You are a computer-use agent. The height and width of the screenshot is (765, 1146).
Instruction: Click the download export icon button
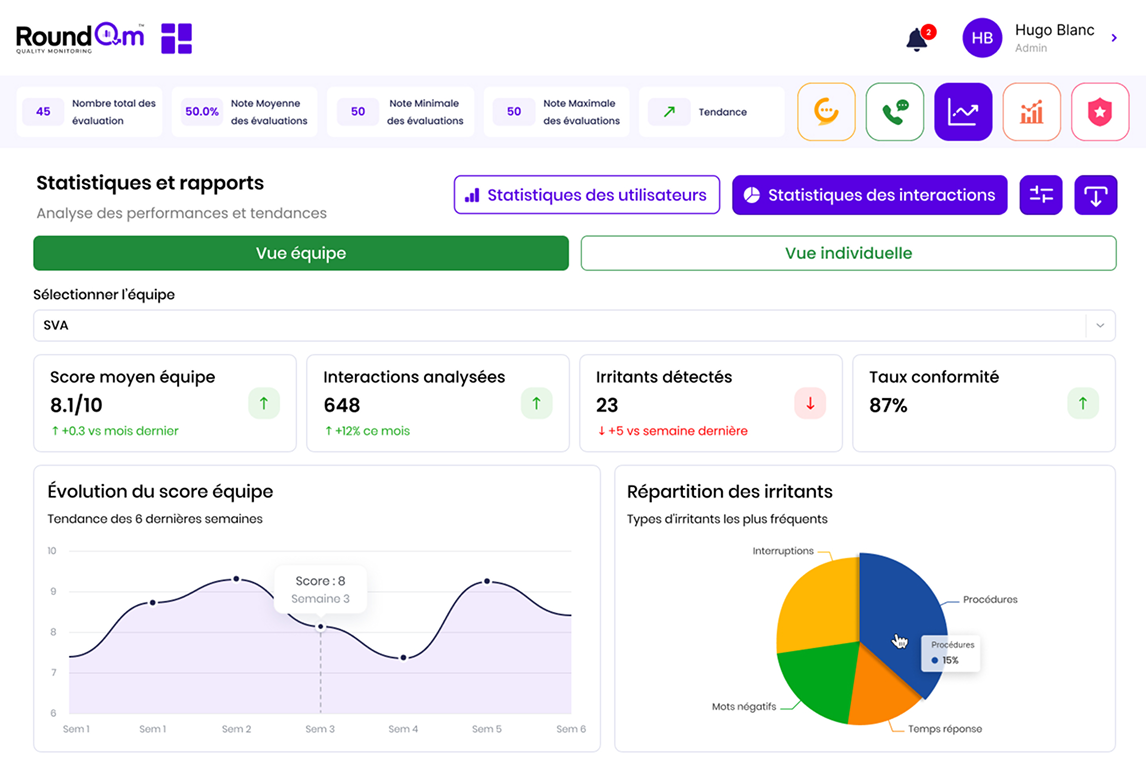click(x=1095, y=195)
